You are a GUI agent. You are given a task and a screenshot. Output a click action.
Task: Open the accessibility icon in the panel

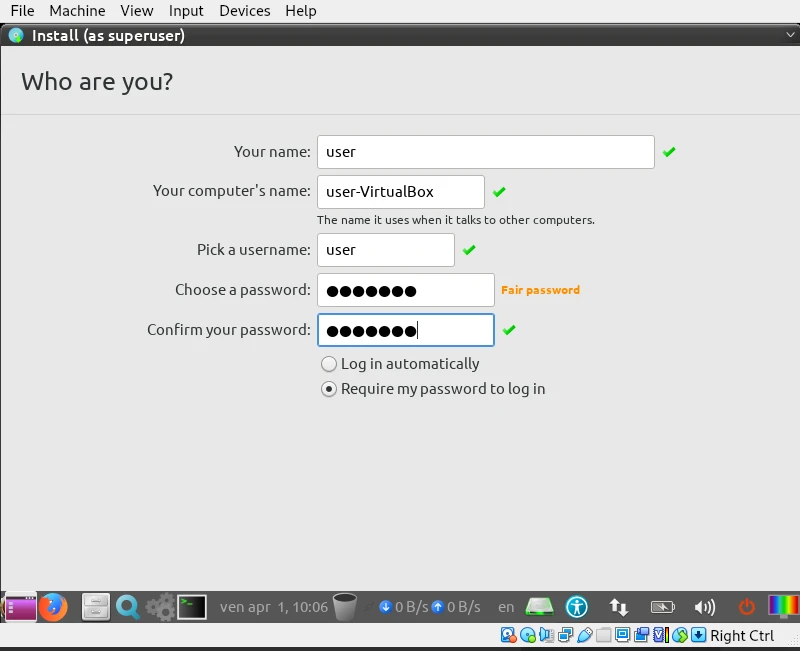[577, 606]
